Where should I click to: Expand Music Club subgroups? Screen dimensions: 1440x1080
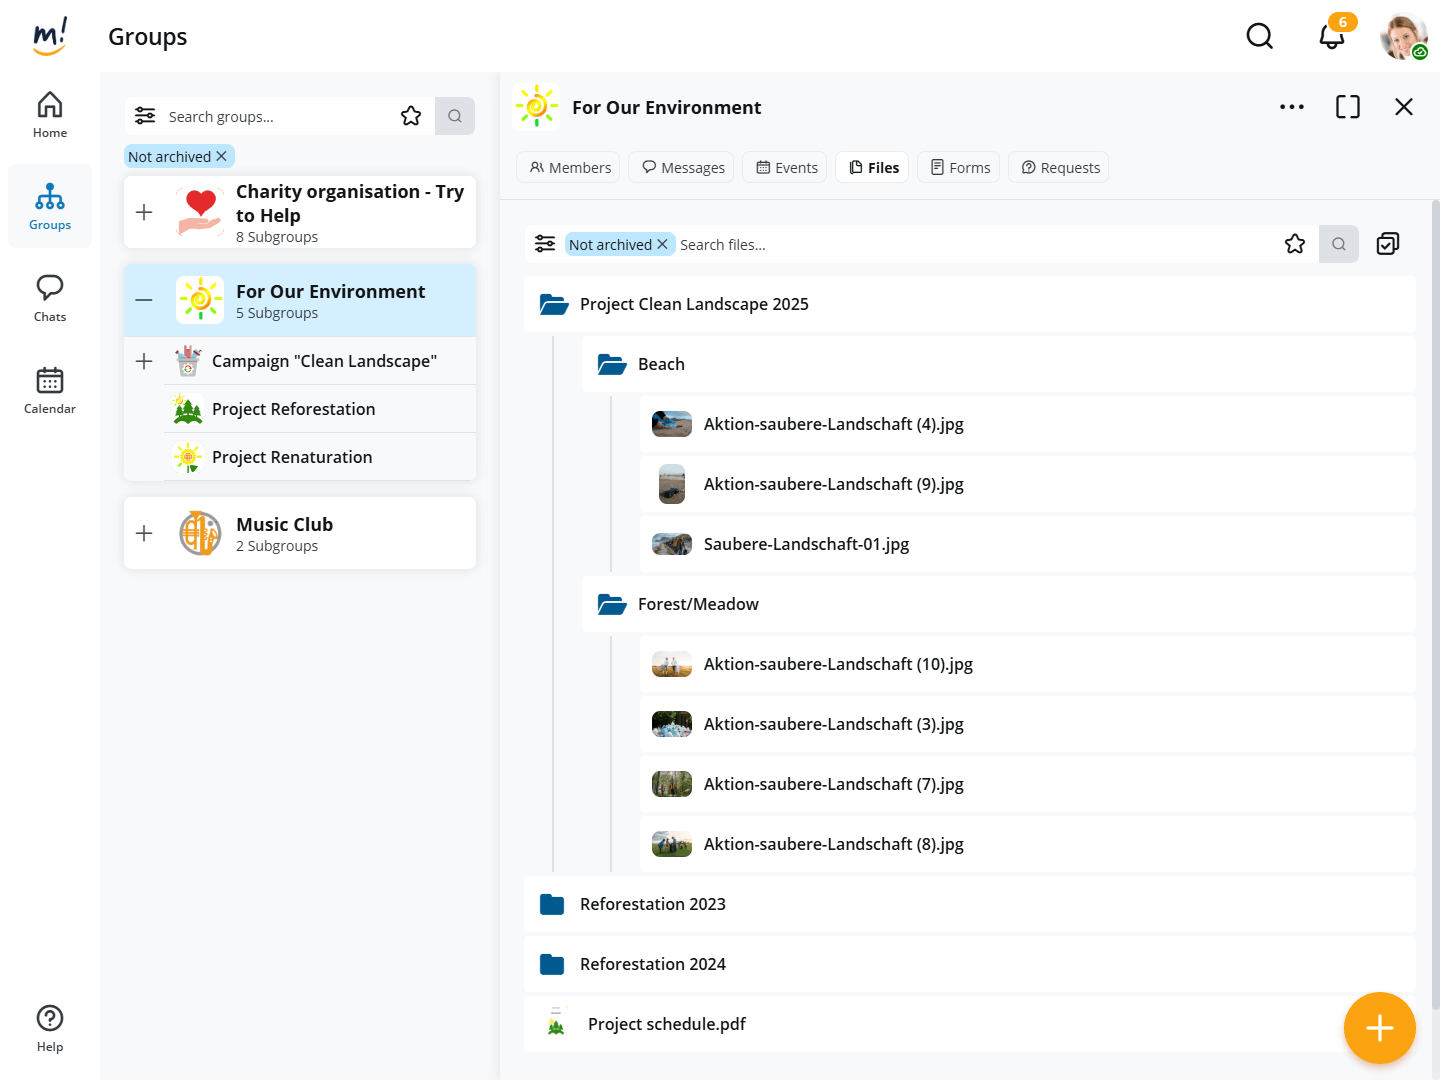[x=144, y=533]
